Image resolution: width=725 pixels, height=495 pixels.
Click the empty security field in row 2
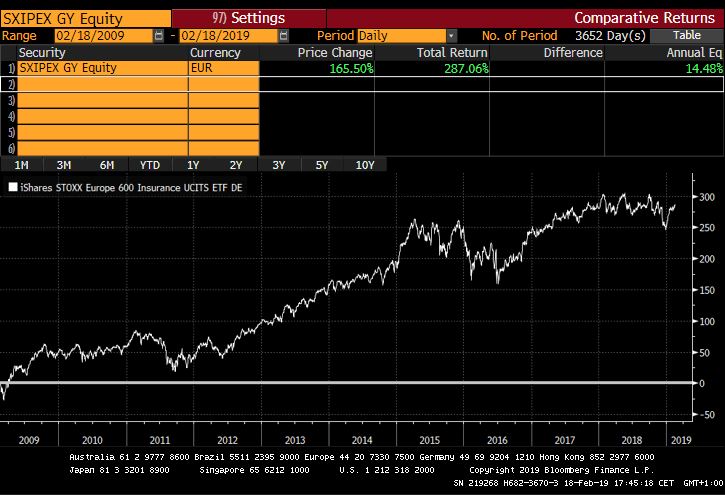coord(103,84)
